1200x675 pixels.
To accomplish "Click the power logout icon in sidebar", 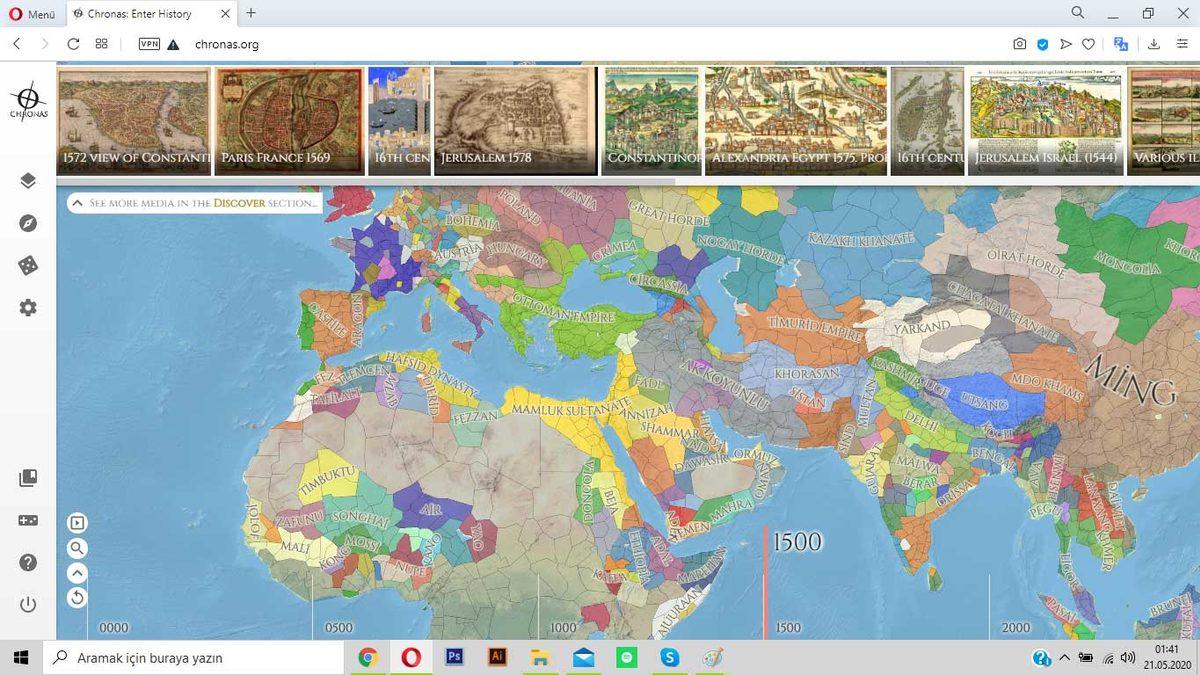I will 28,604.
